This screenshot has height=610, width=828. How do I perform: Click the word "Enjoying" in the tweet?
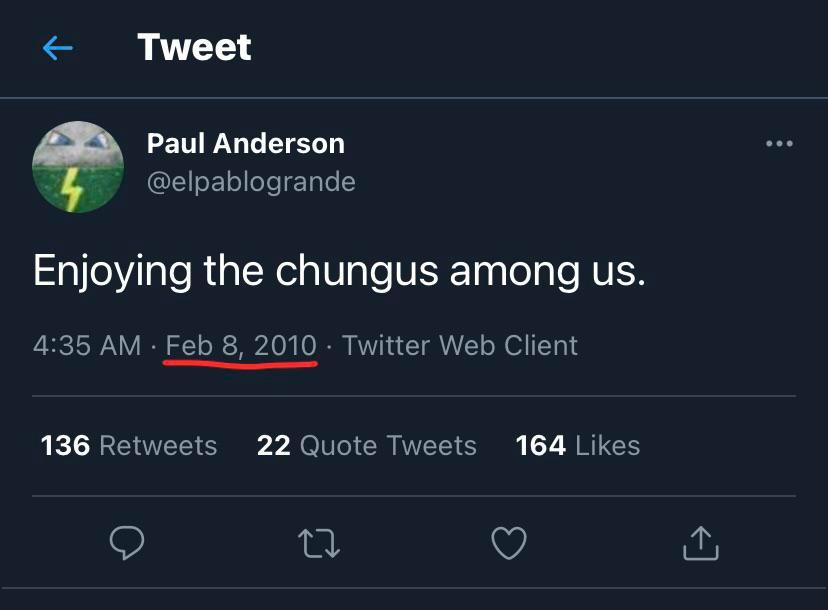pos(112,272)
